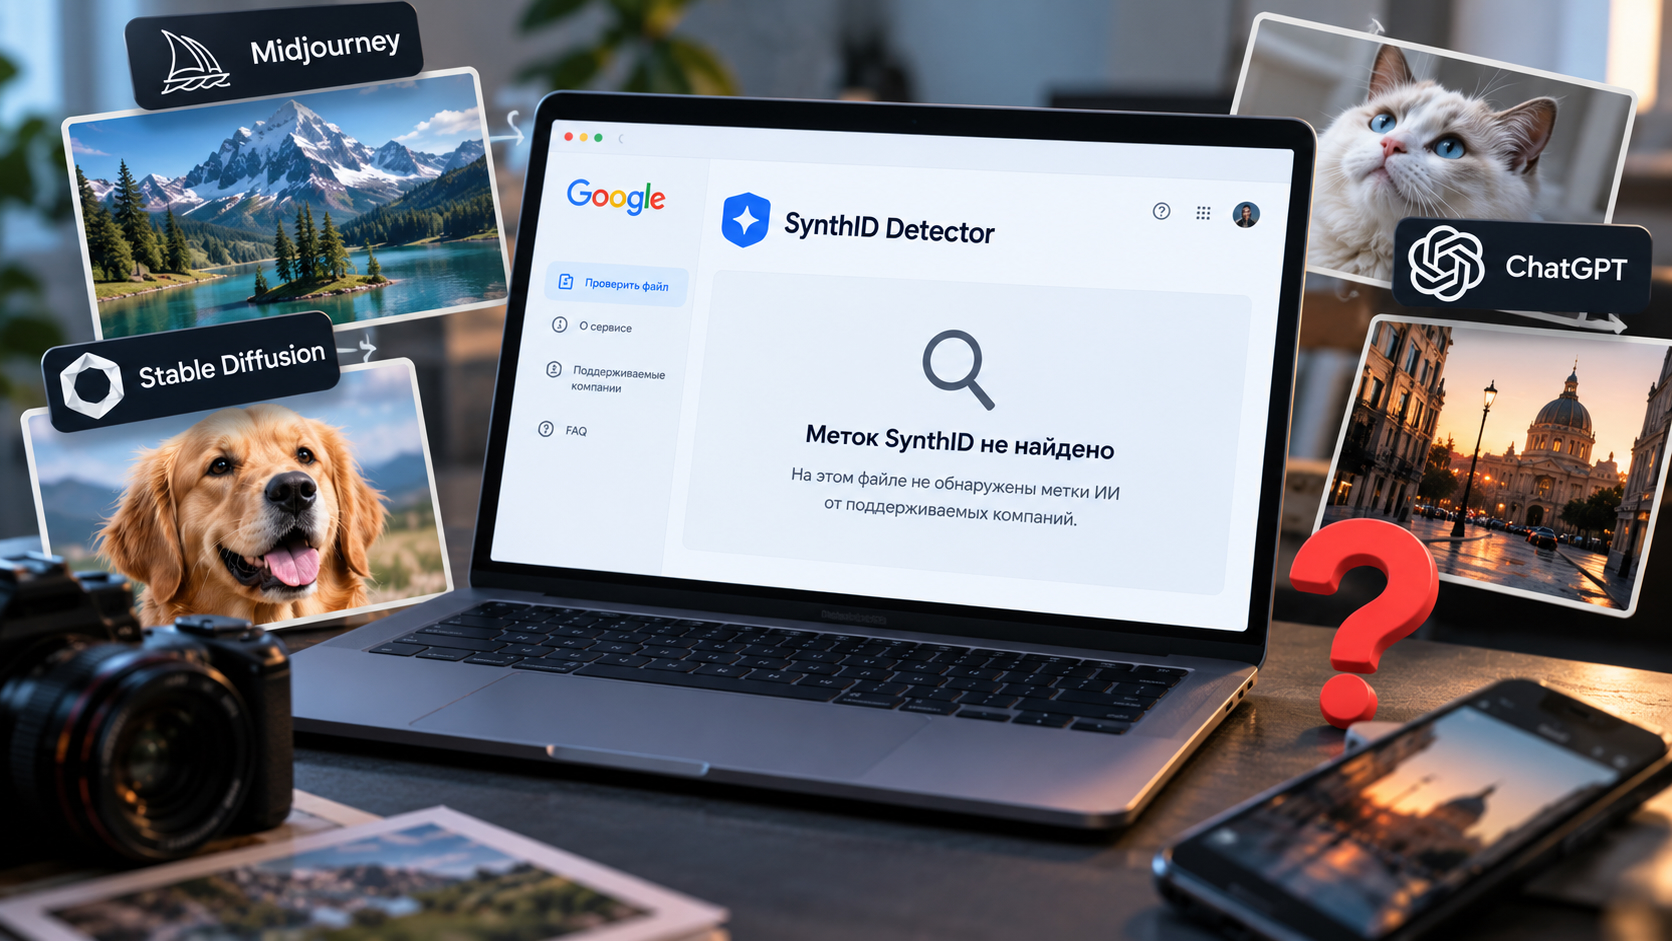Image resolution: width=1672 pixels, height=941 pixels.
Task: Click the Stable Diffusion label badge
Action: point(192,372)
